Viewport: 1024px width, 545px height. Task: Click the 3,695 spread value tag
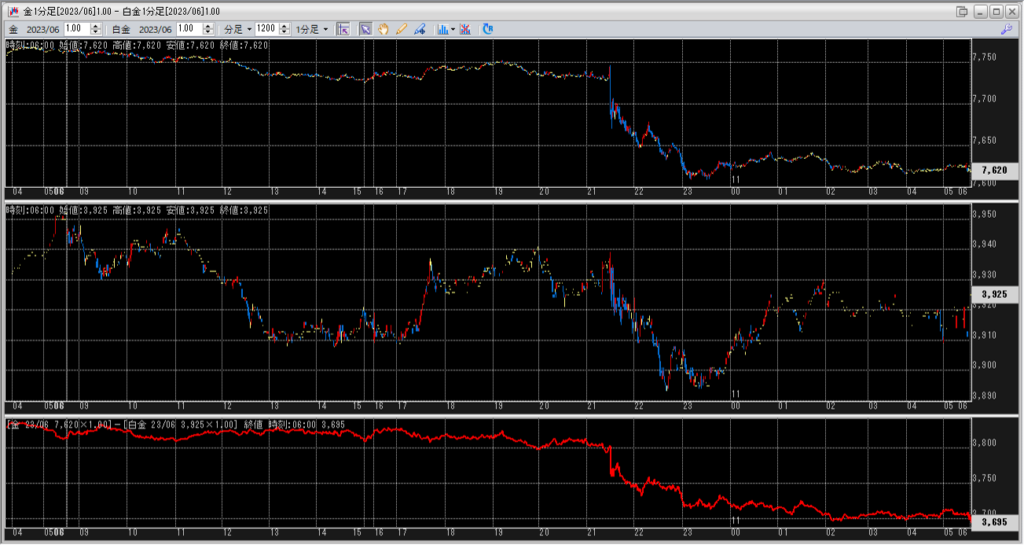tap(994, 521)
